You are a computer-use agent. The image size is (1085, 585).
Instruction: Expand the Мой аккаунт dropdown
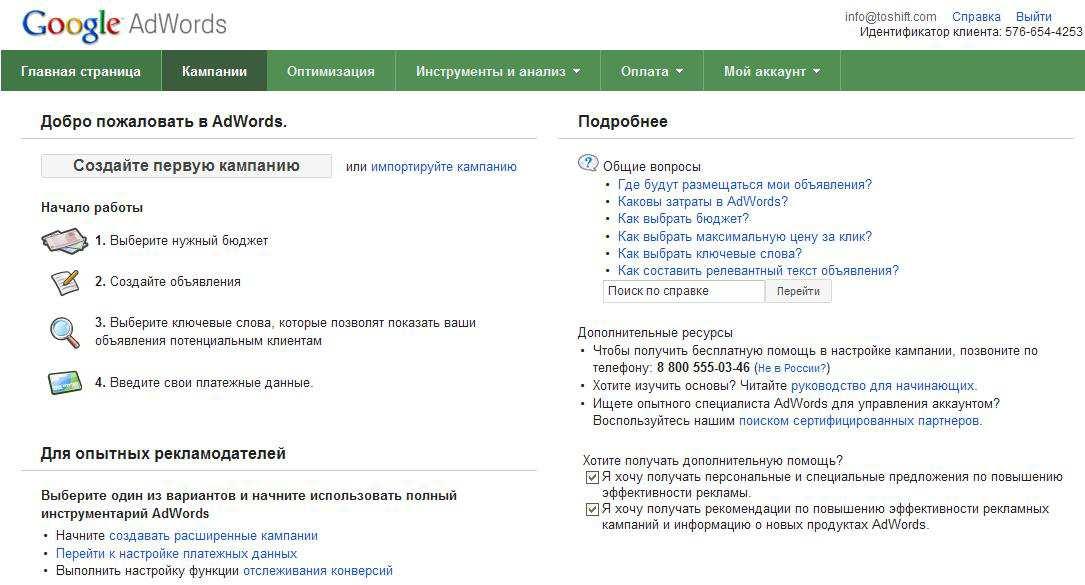click(771, 72)
